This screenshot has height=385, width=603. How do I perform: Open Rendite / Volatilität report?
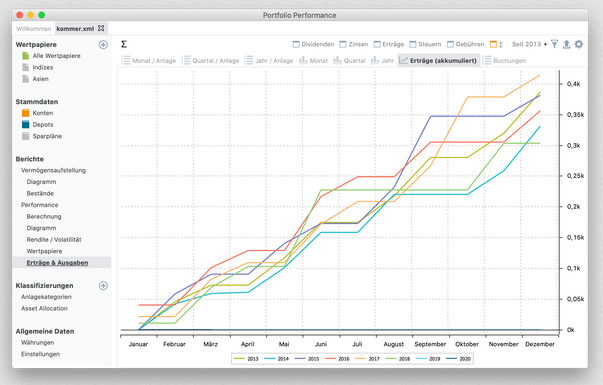(x=54, y=239)
